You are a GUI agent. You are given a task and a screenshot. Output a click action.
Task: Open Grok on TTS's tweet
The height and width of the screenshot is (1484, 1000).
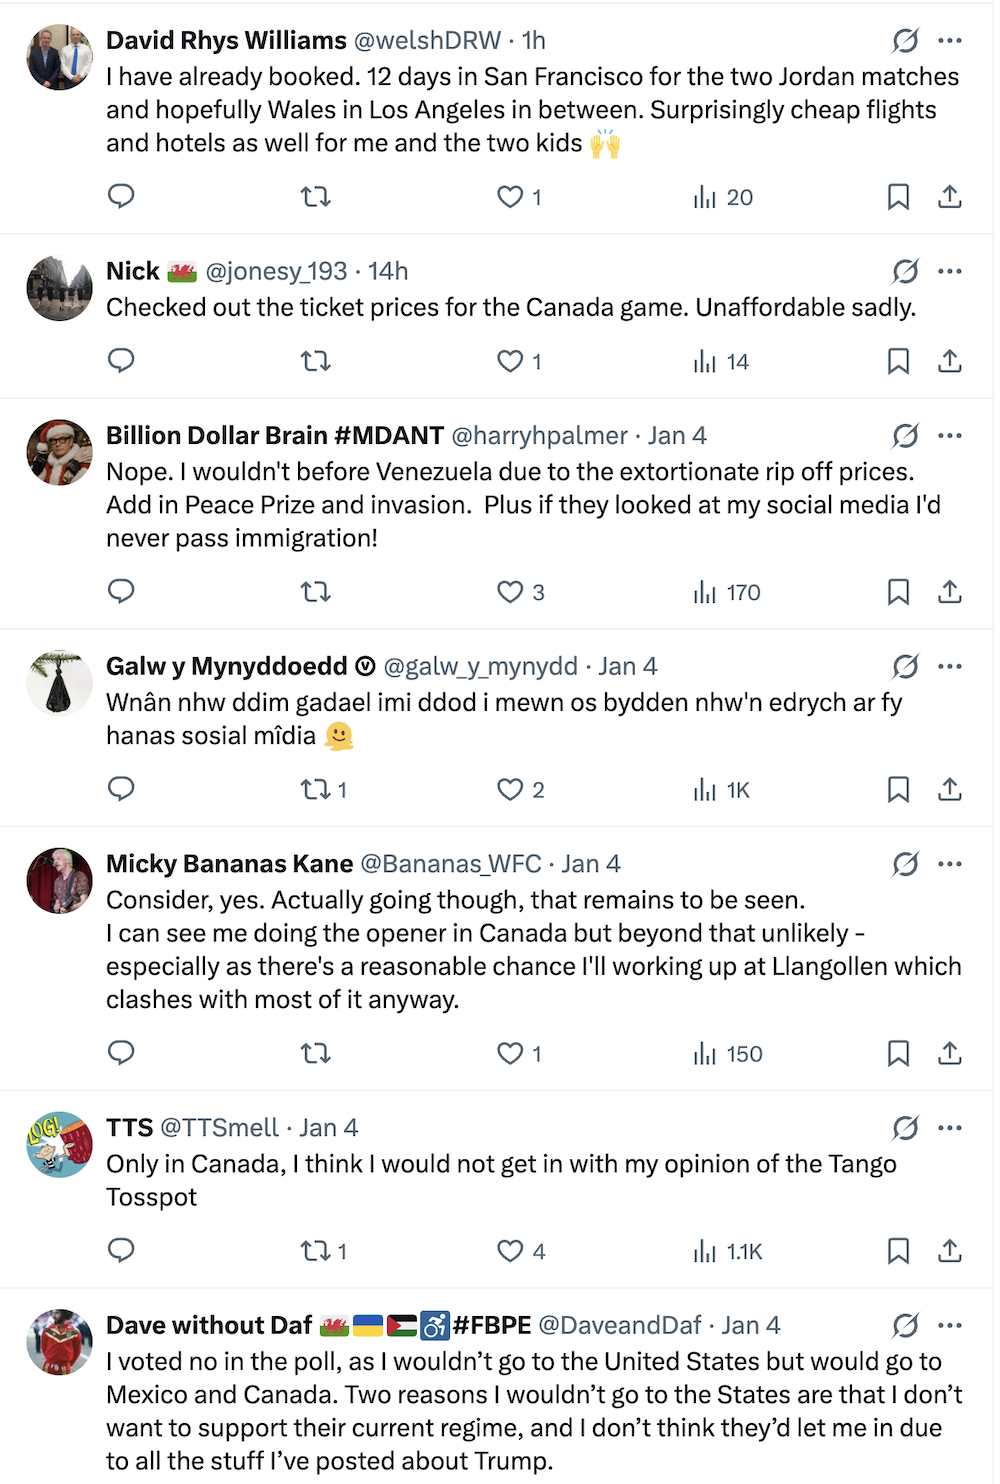905,1128
